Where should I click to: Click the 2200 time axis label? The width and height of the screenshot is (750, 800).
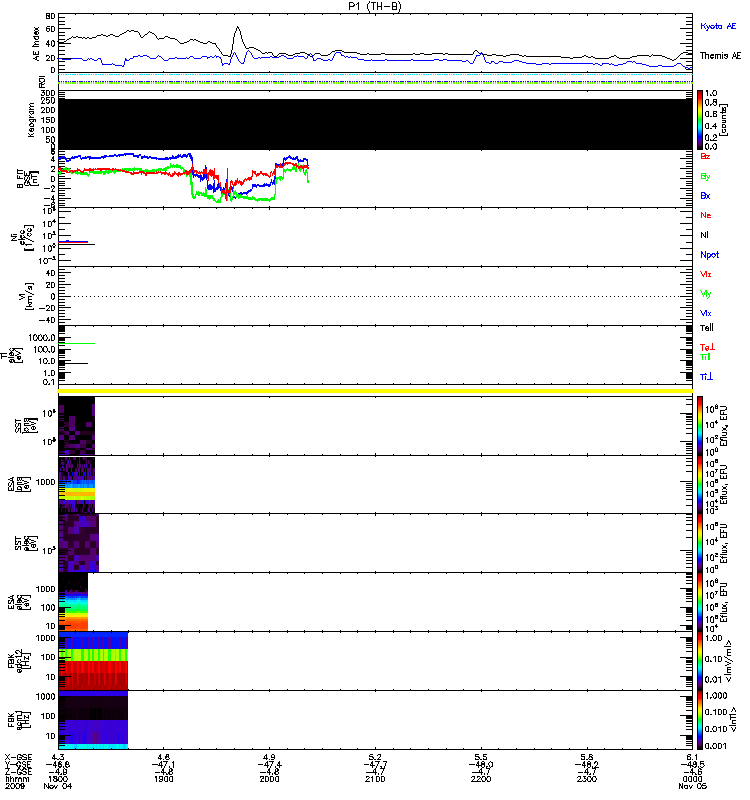(481, 779)
